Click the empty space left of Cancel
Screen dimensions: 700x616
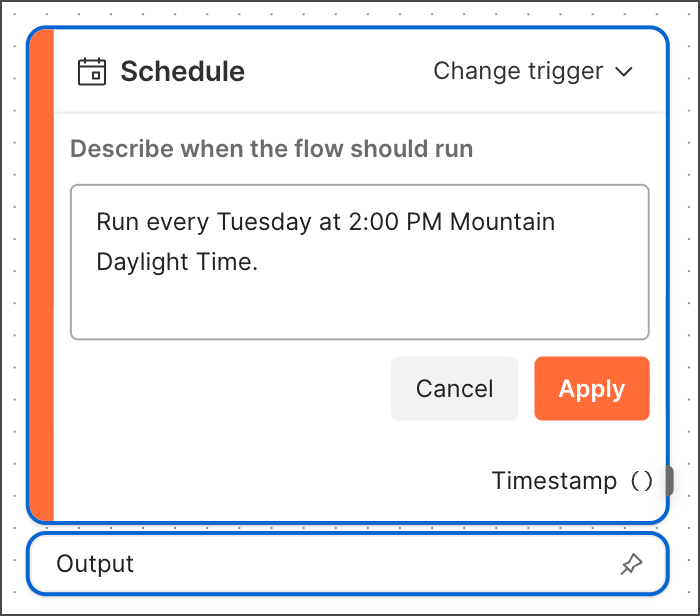tap(230, 389)
